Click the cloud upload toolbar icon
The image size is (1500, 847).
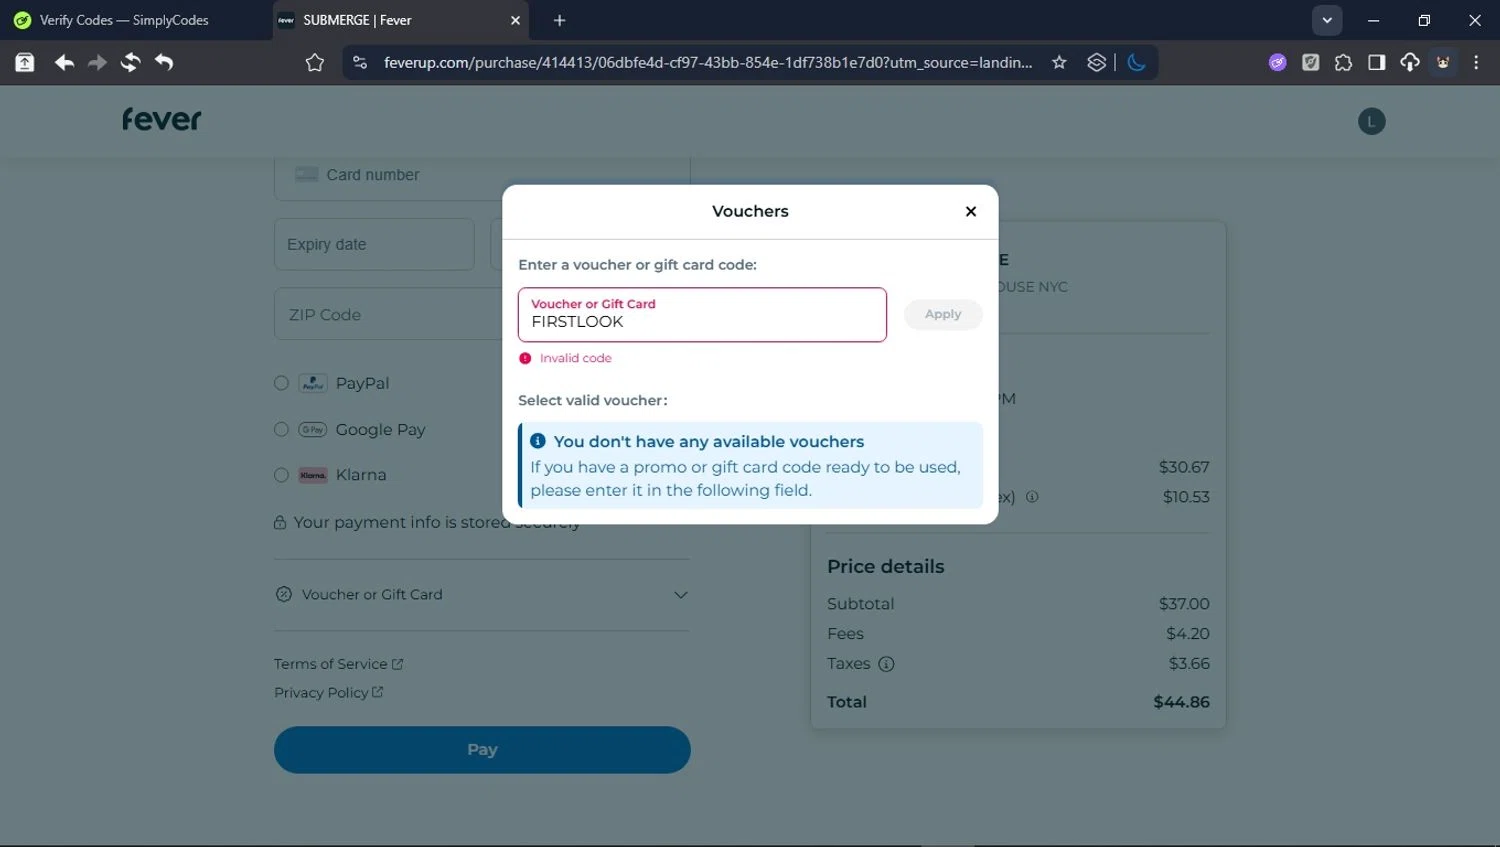tap(1409, 62)
